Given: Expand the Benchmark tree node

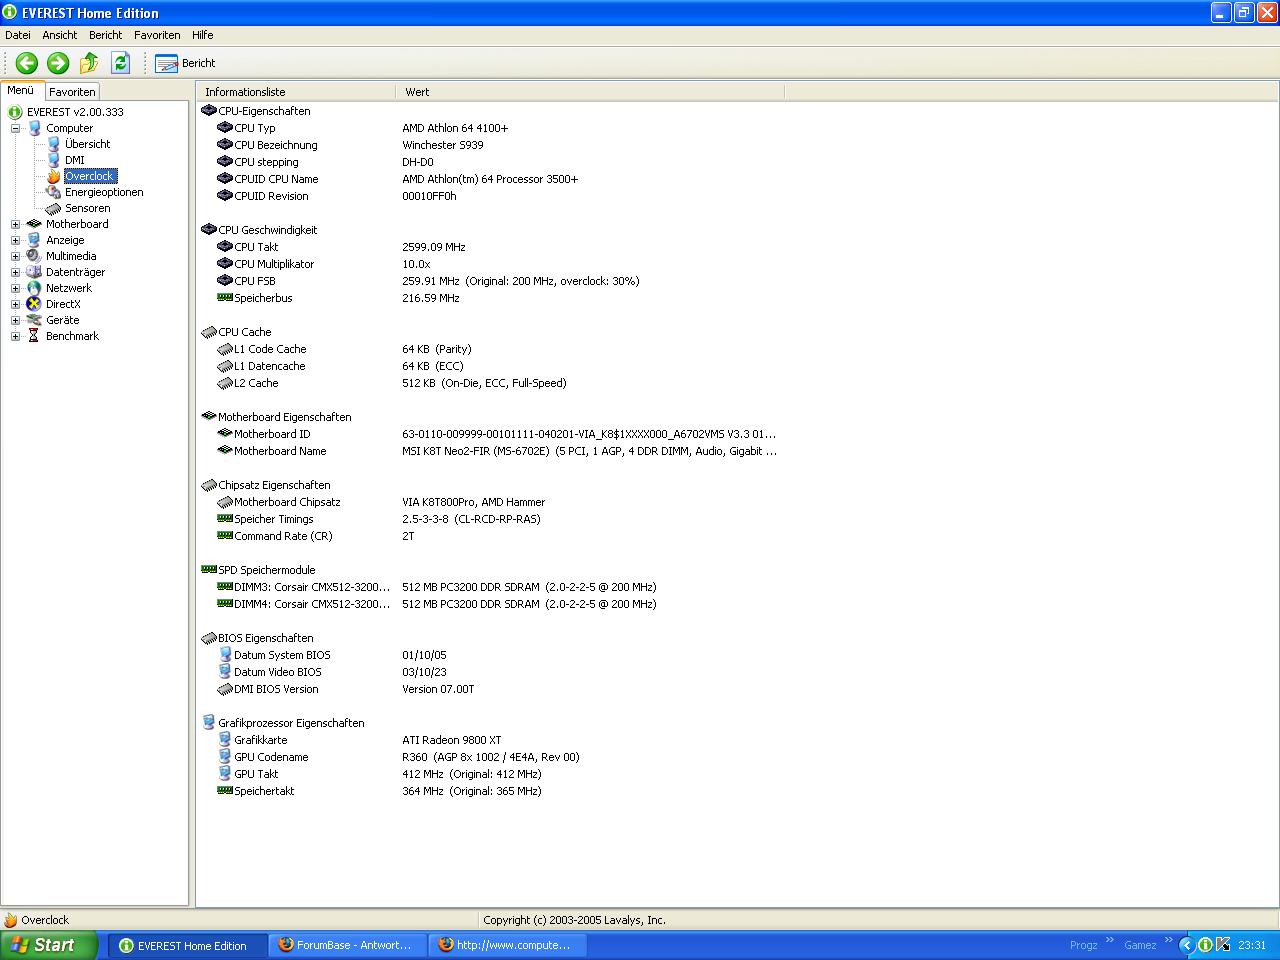Looking at the screenshot, I should [x=15, y=336].
